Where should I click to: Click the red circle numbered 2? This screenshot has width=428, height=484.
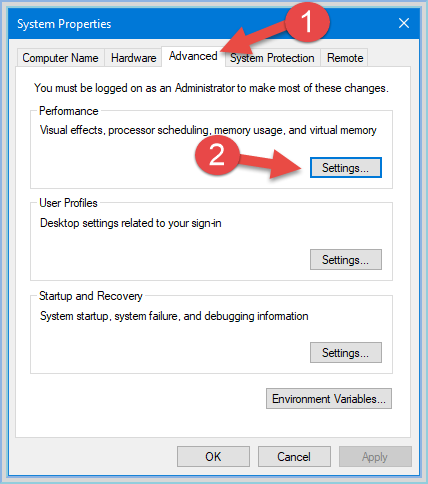217,156
